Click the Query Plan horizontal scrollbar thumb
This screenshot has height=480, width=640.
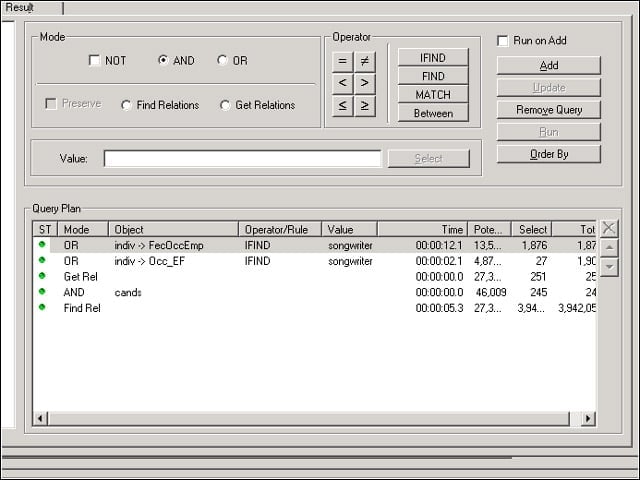(x=309, y=418)
